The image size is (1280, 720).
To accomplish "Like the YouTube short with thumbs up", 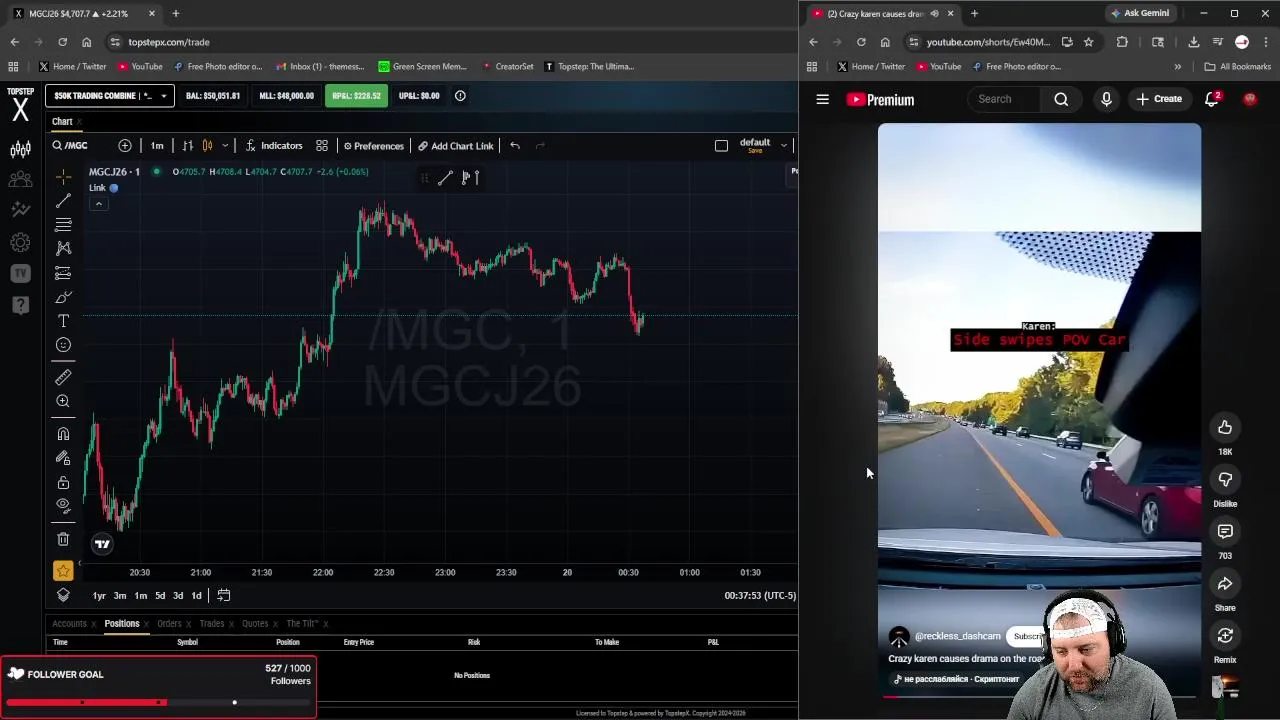I will tap(1225, 428).
